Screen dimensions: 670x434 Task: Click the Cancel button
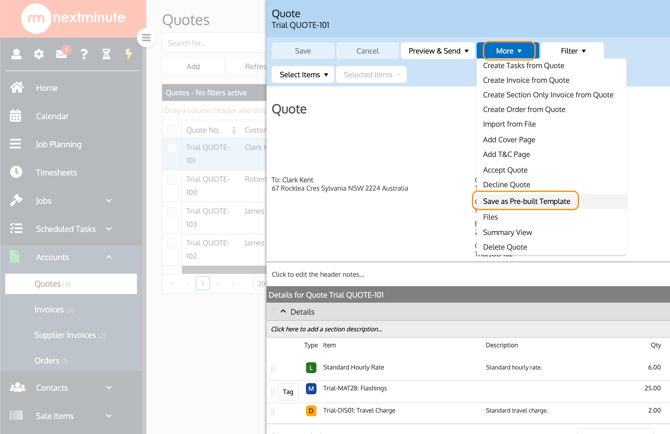(x=367, y=51)
